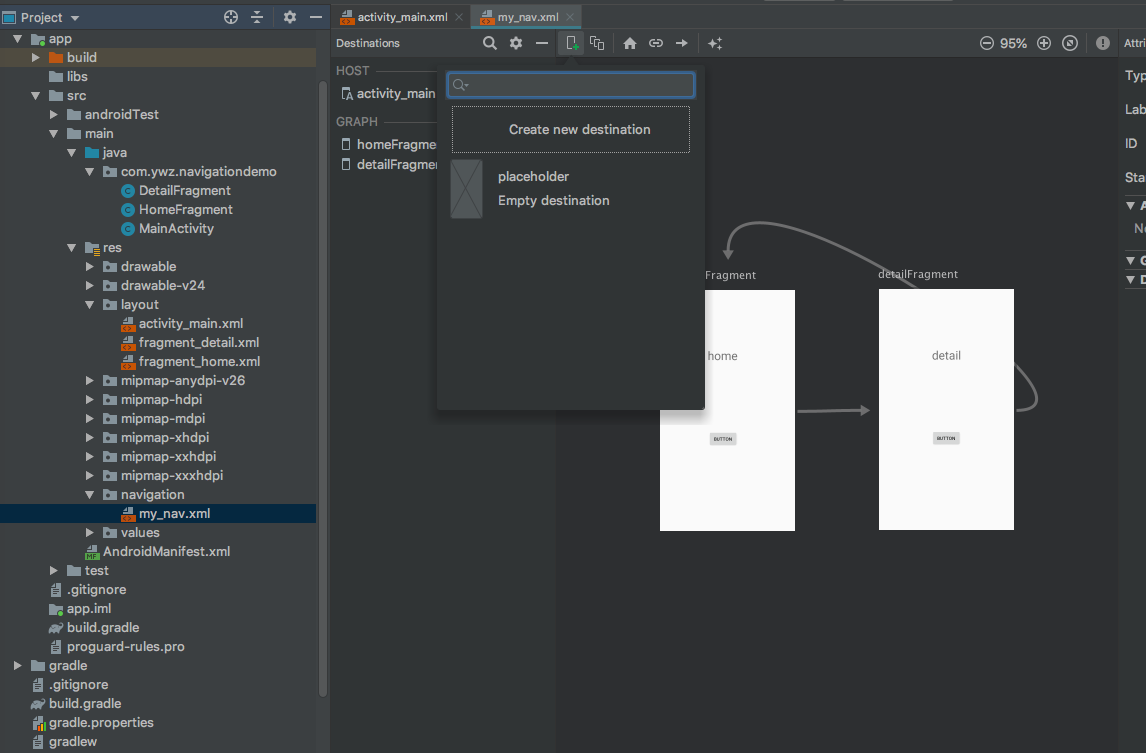Select homeFragment in the graph list
The image size is (1146, 753).
[x=388, y=145]
